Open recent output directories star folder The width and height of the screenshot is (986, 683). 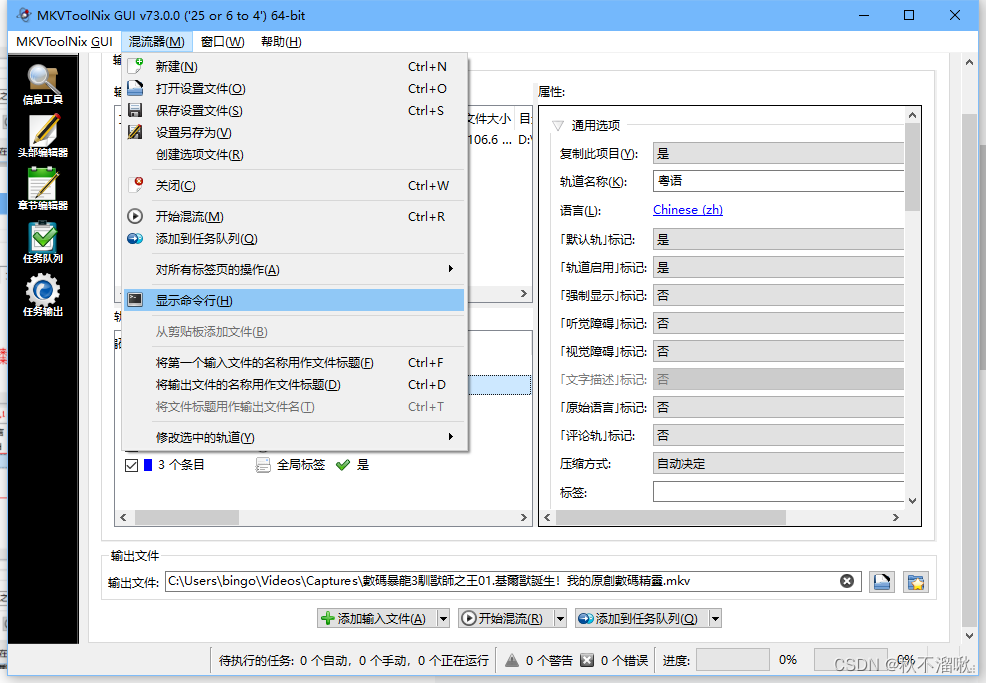point(916,582)
